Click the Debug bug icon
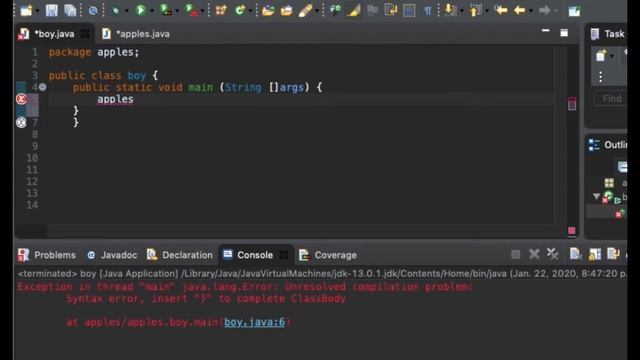Viewport: 640px width, 360px height. 116,11
